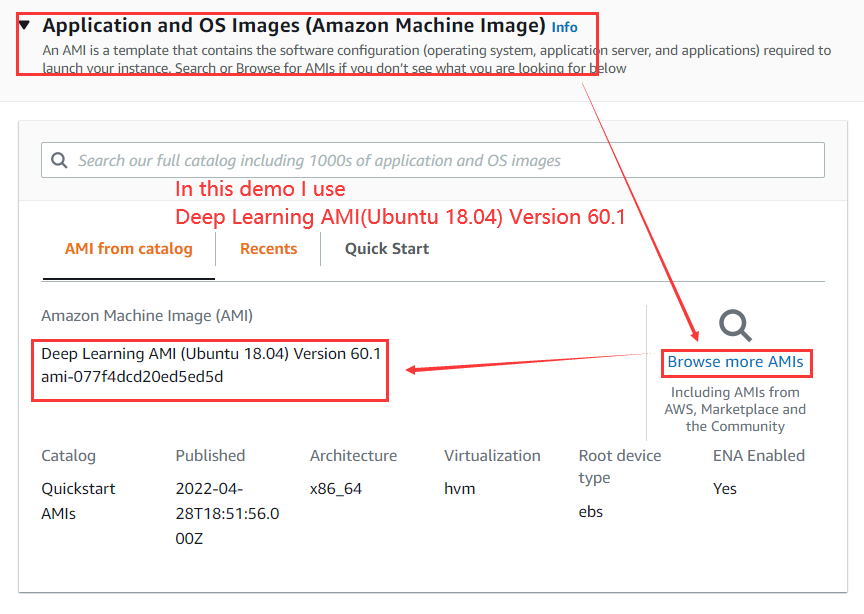Click the Root device type column label
This screenshot has height=614, width=864.
click(x=620, y=466)
